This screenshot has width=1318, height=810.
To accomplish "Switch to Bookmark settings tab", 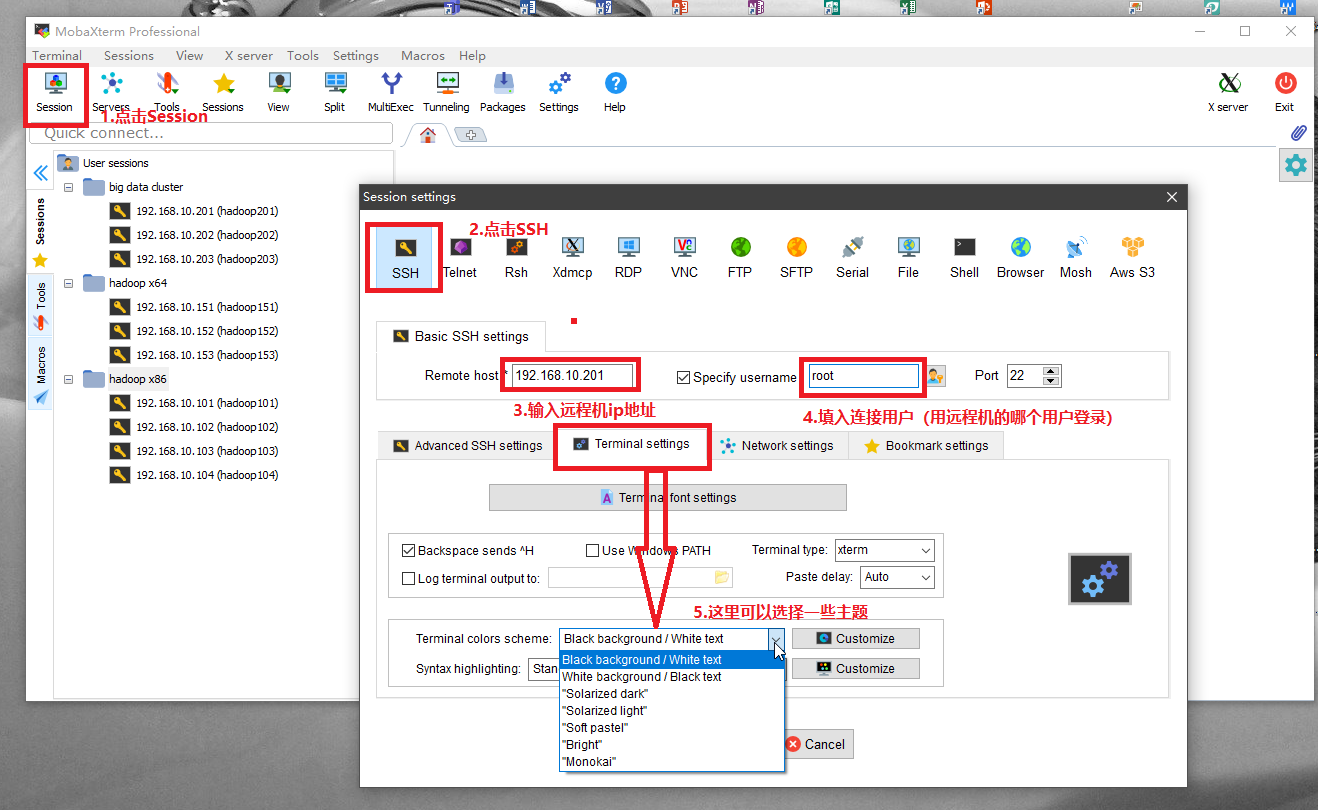I will point(925,446).
